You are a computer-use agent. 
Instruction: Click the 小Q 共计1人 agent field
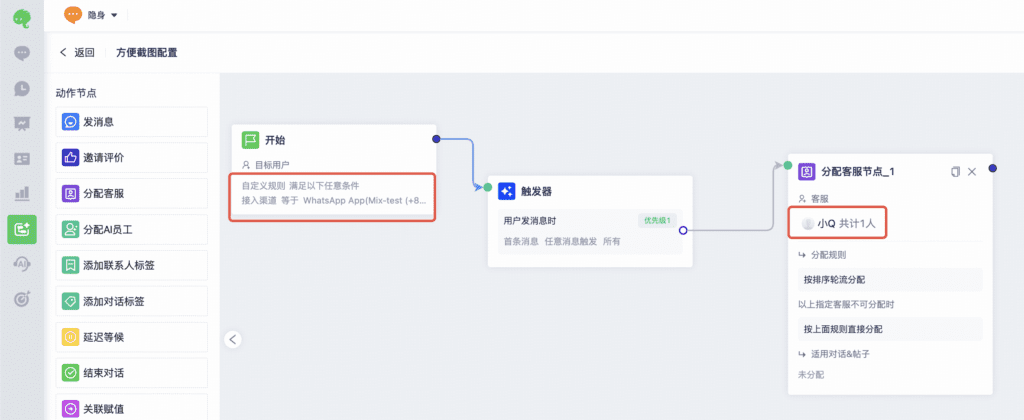tap(839, 224)
